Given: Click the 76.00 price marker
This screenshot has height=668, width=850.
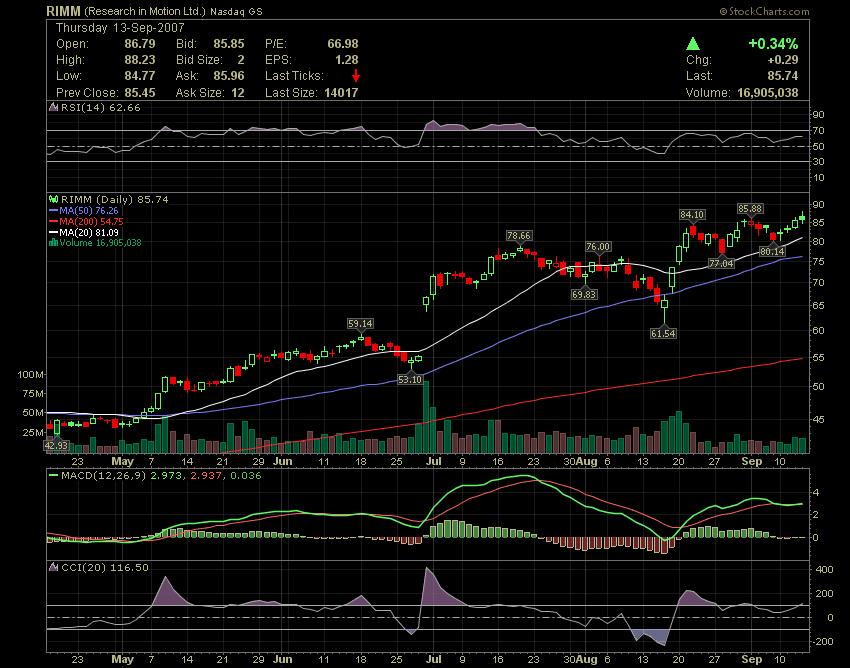Looking at the screenshot, I should [598, 247].
